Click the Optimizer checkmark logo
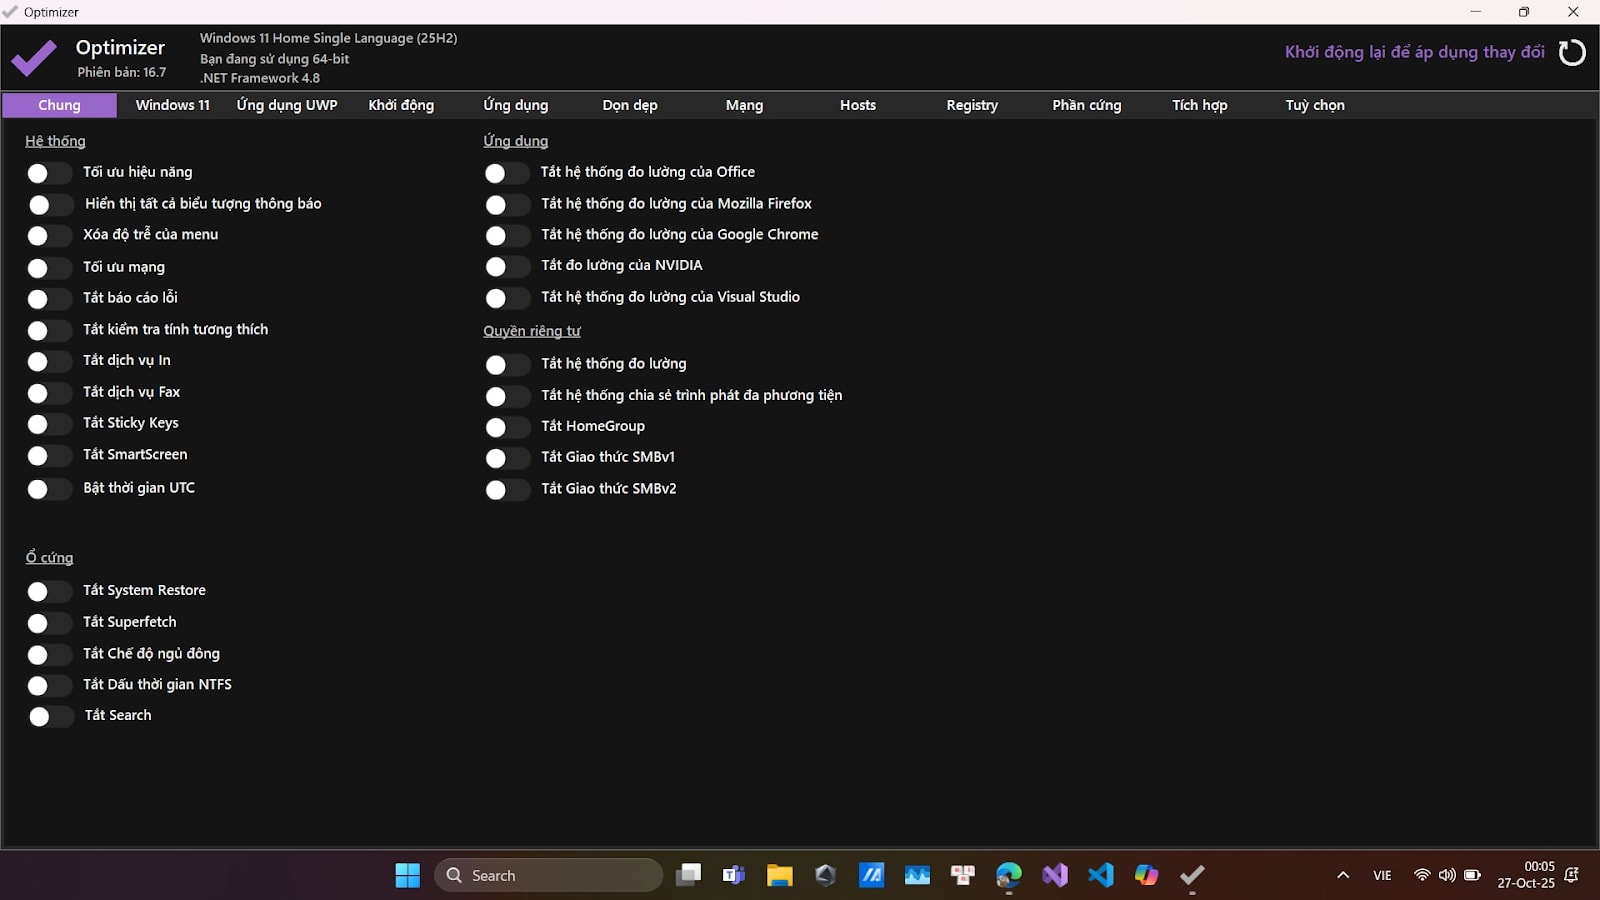This screenshot has width=1600, height=900. (34, 59)
